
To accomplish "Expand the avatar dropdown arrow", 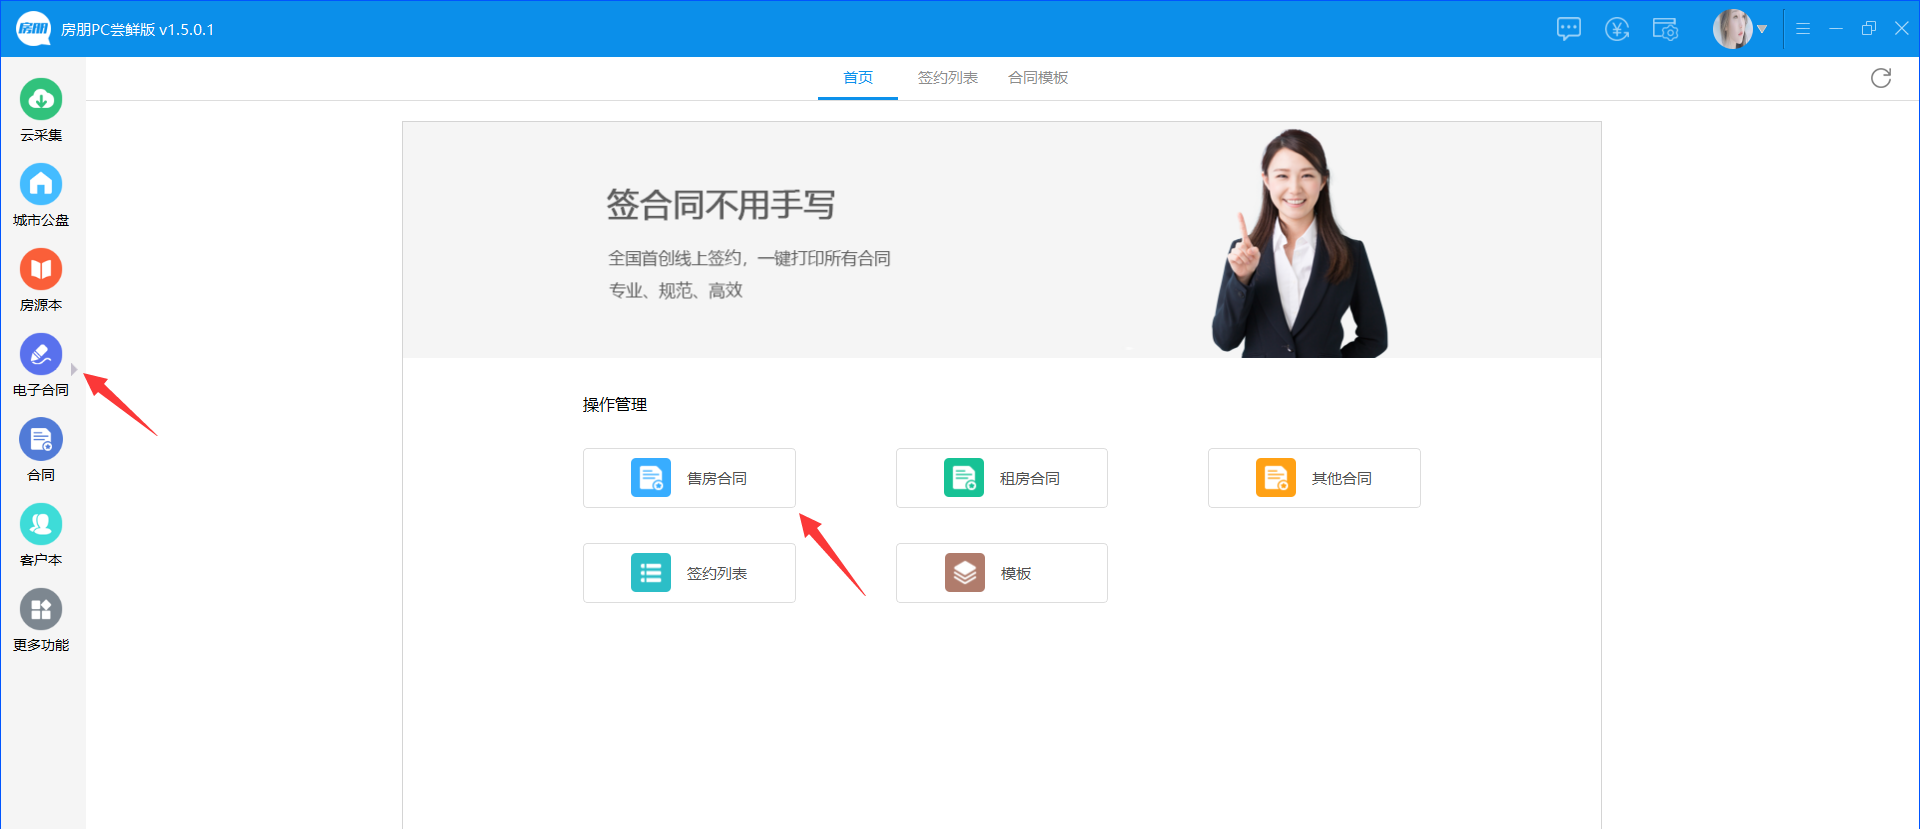I will coord(1762,29).
